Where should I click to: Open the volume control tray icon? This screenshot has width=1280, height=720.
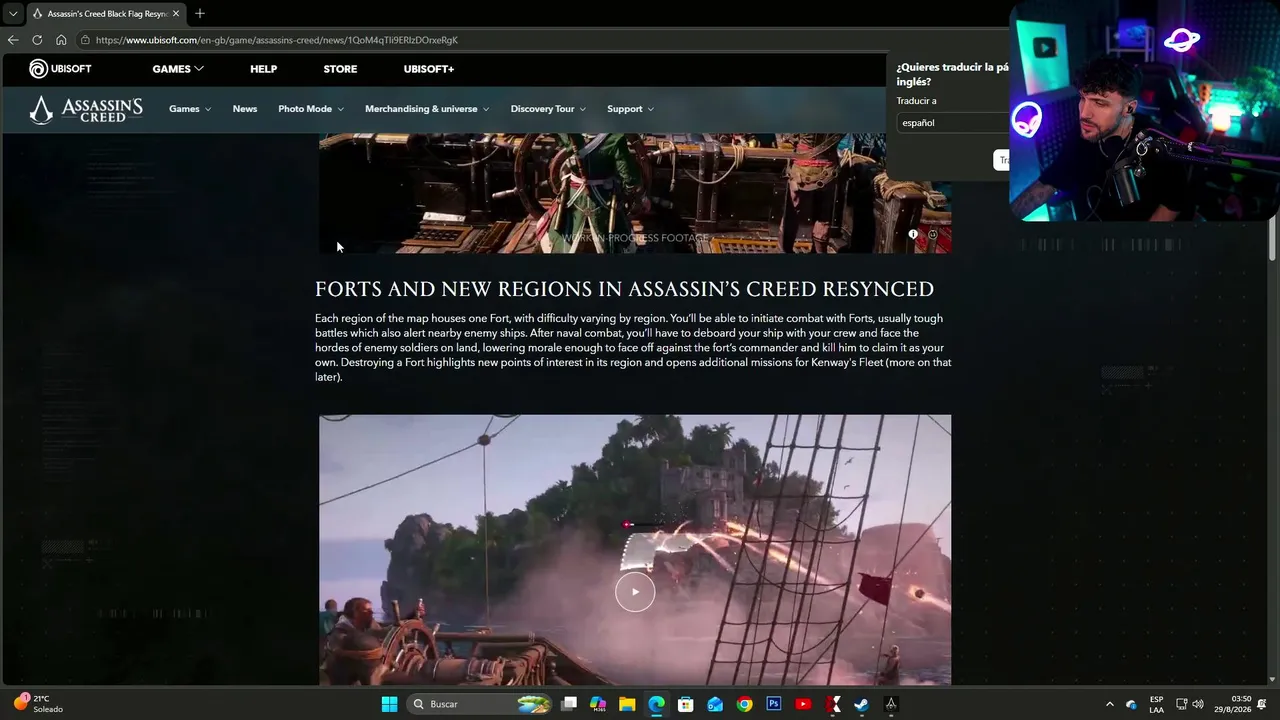(x=1198, y=704)
